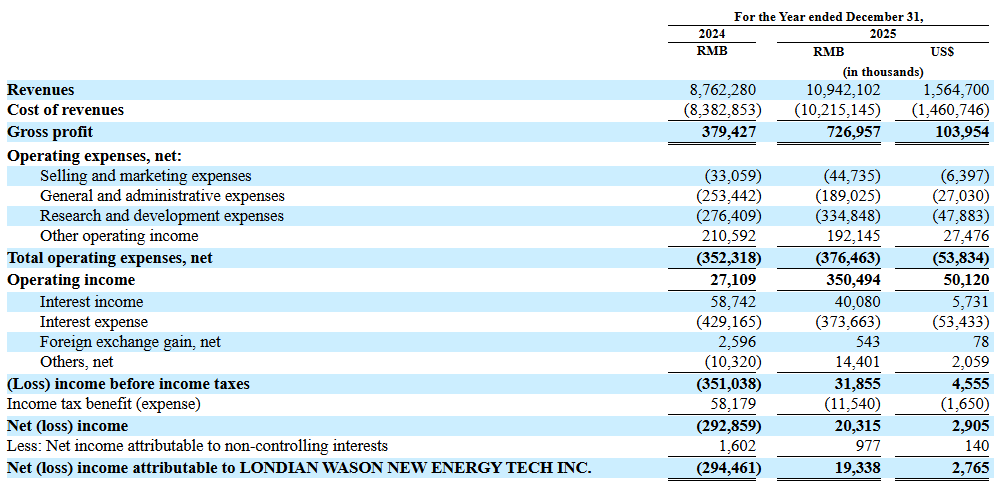This screenshot has width=1000, height=485.
Task: Select Operating income US$ value 50,120
Action: [x=964, y=280]
